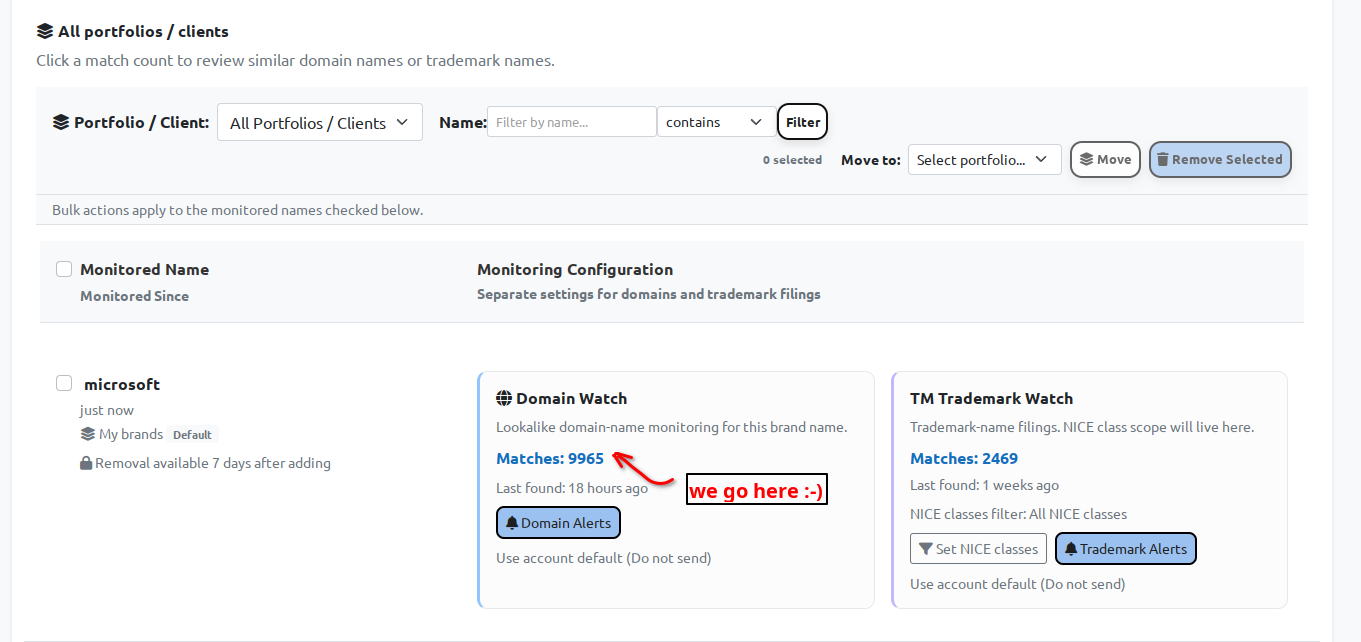The height and width of the screenshot is (642, 1361).
Task: Click the Monitored Since subheader
Action: (134, 296)
